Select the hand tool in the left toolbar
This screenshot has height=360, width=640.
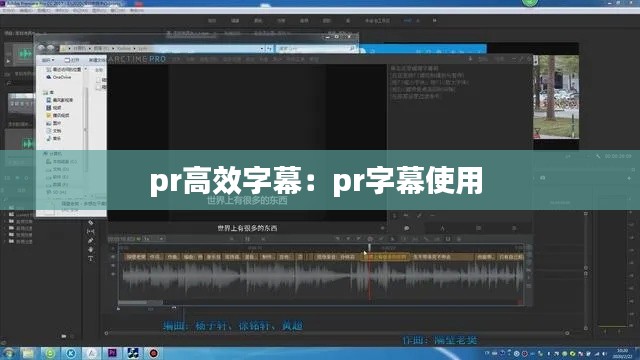point(91,249)
